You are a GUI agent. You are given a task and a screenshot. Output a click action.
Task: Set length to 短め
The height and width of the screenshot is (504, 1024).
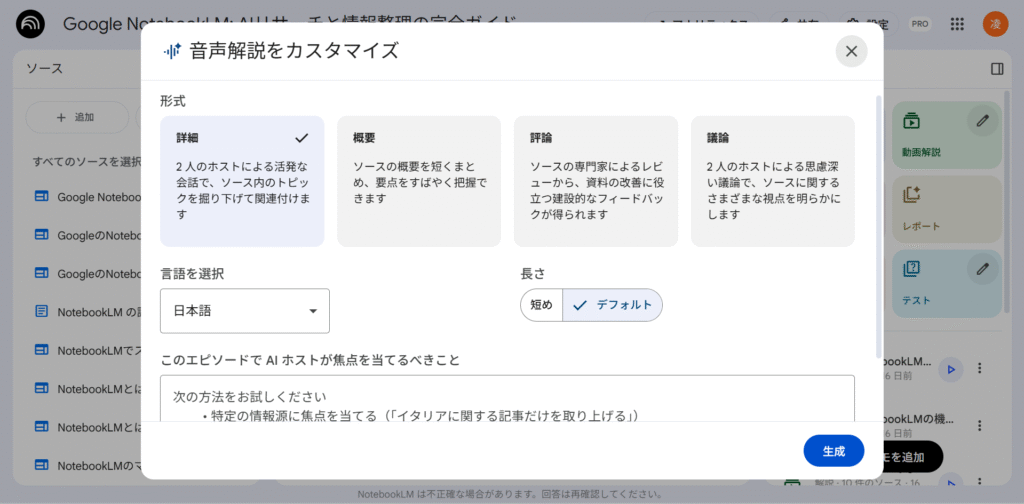541,305
